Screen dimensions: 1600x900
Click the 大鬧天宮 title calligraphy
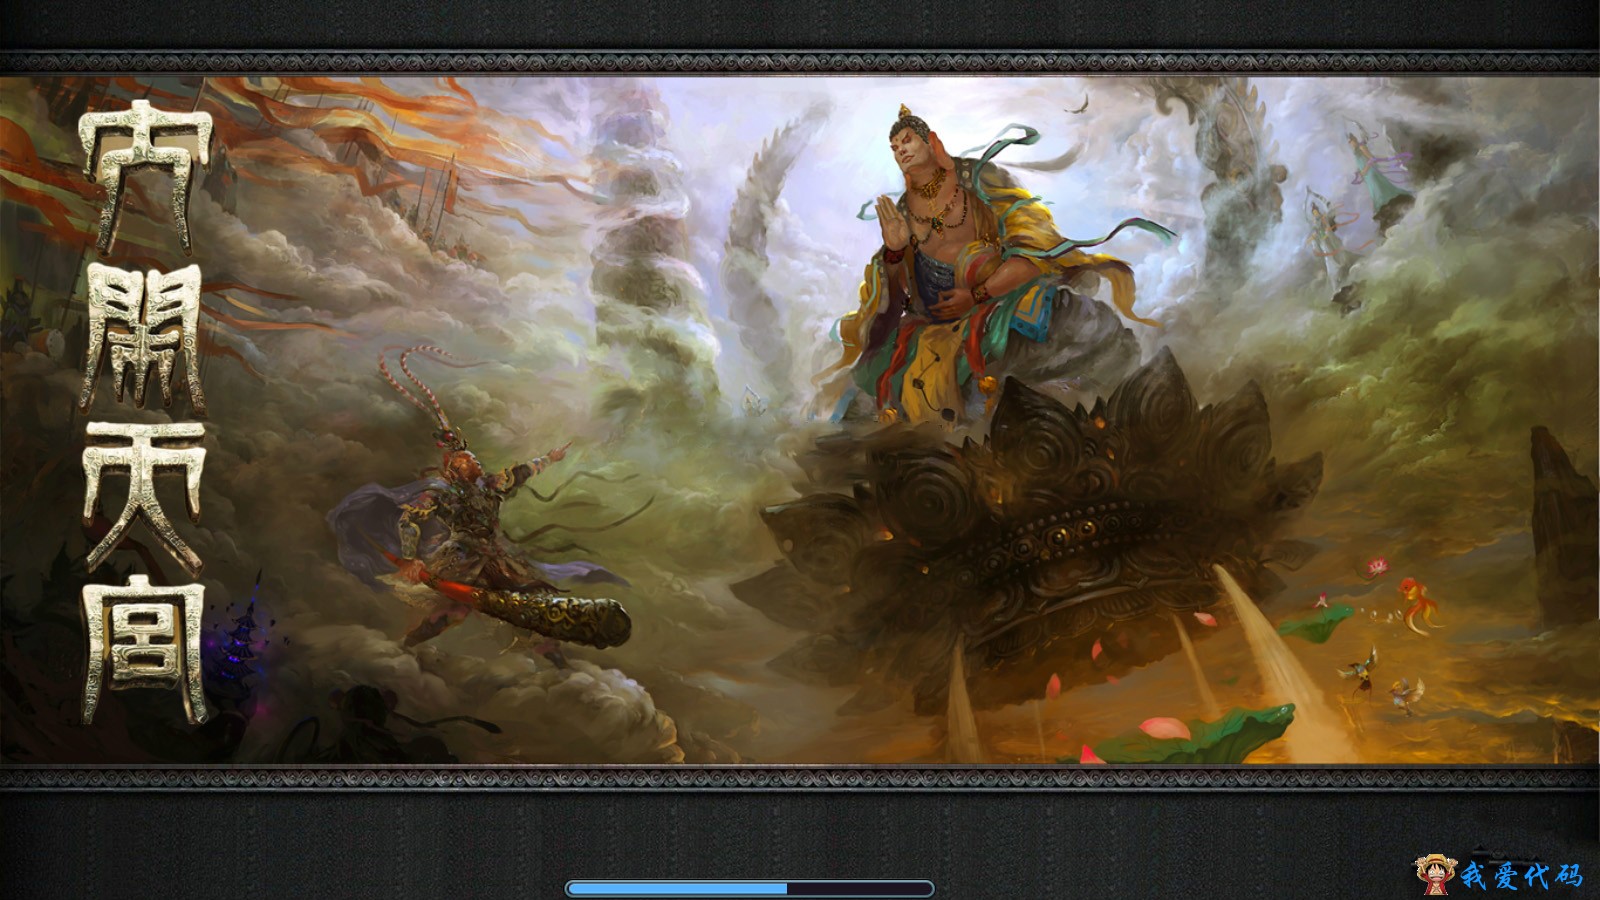click(144, 413)
